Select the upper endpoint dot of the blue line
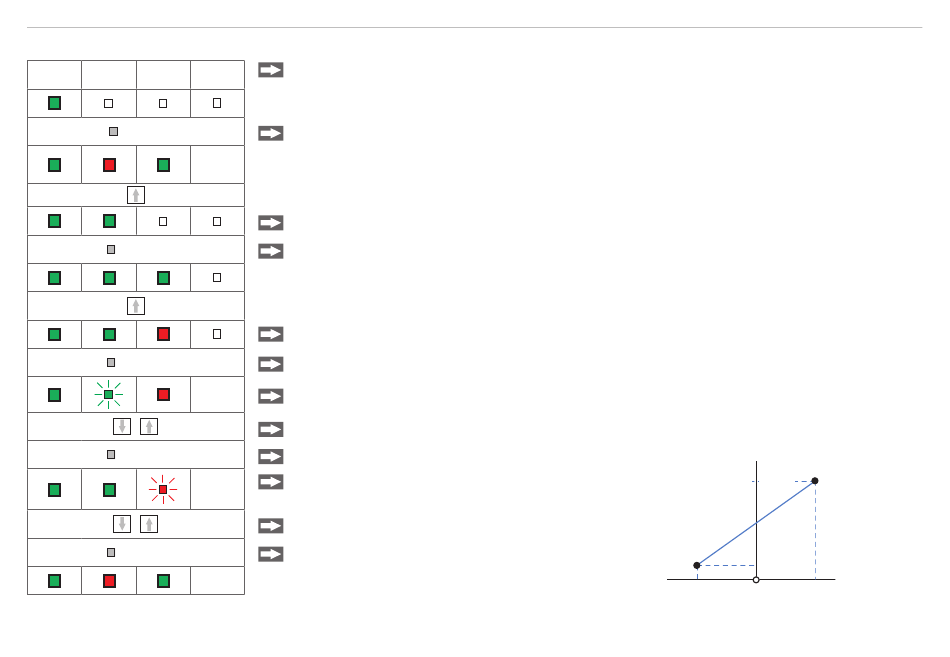 click(815, 481)
